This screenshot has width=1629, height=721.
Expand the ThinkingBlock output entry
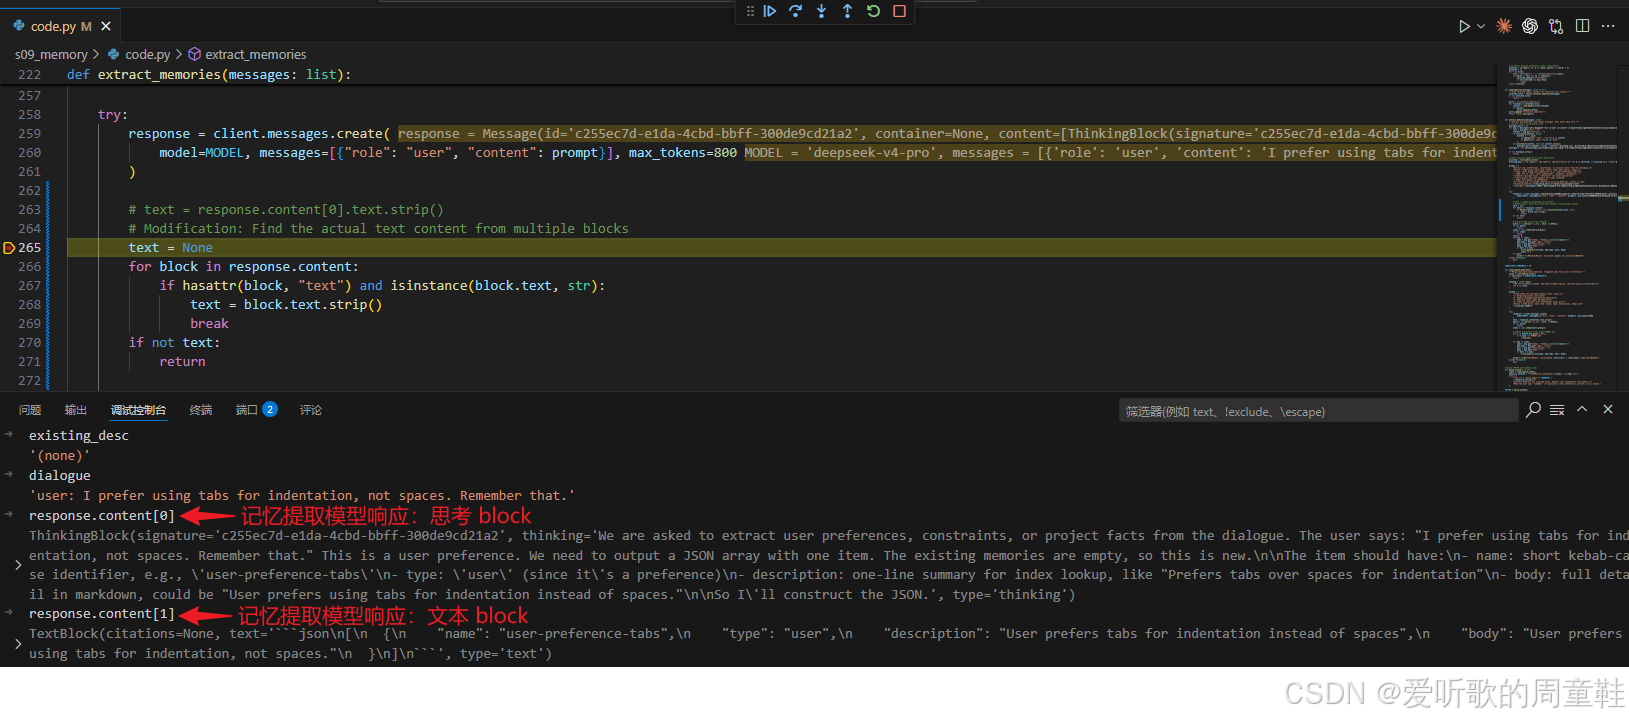pyautogui.click(x=18, y=565)
